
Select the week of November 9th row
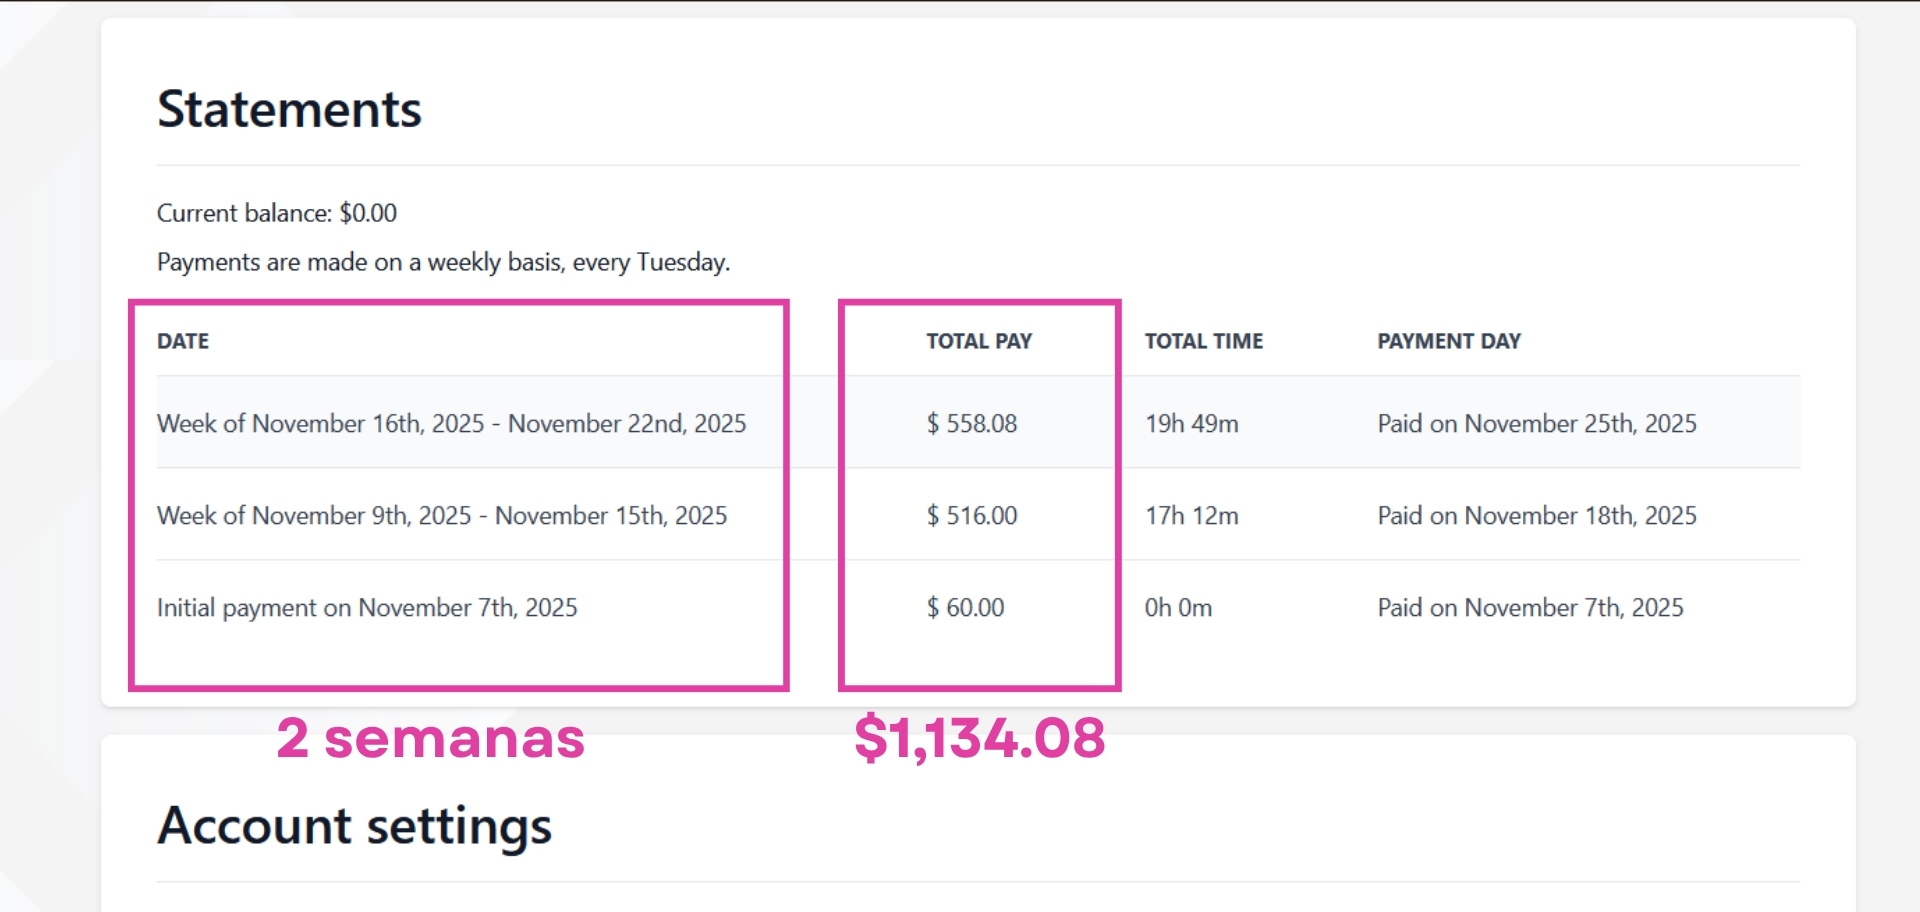pos(442,515)
